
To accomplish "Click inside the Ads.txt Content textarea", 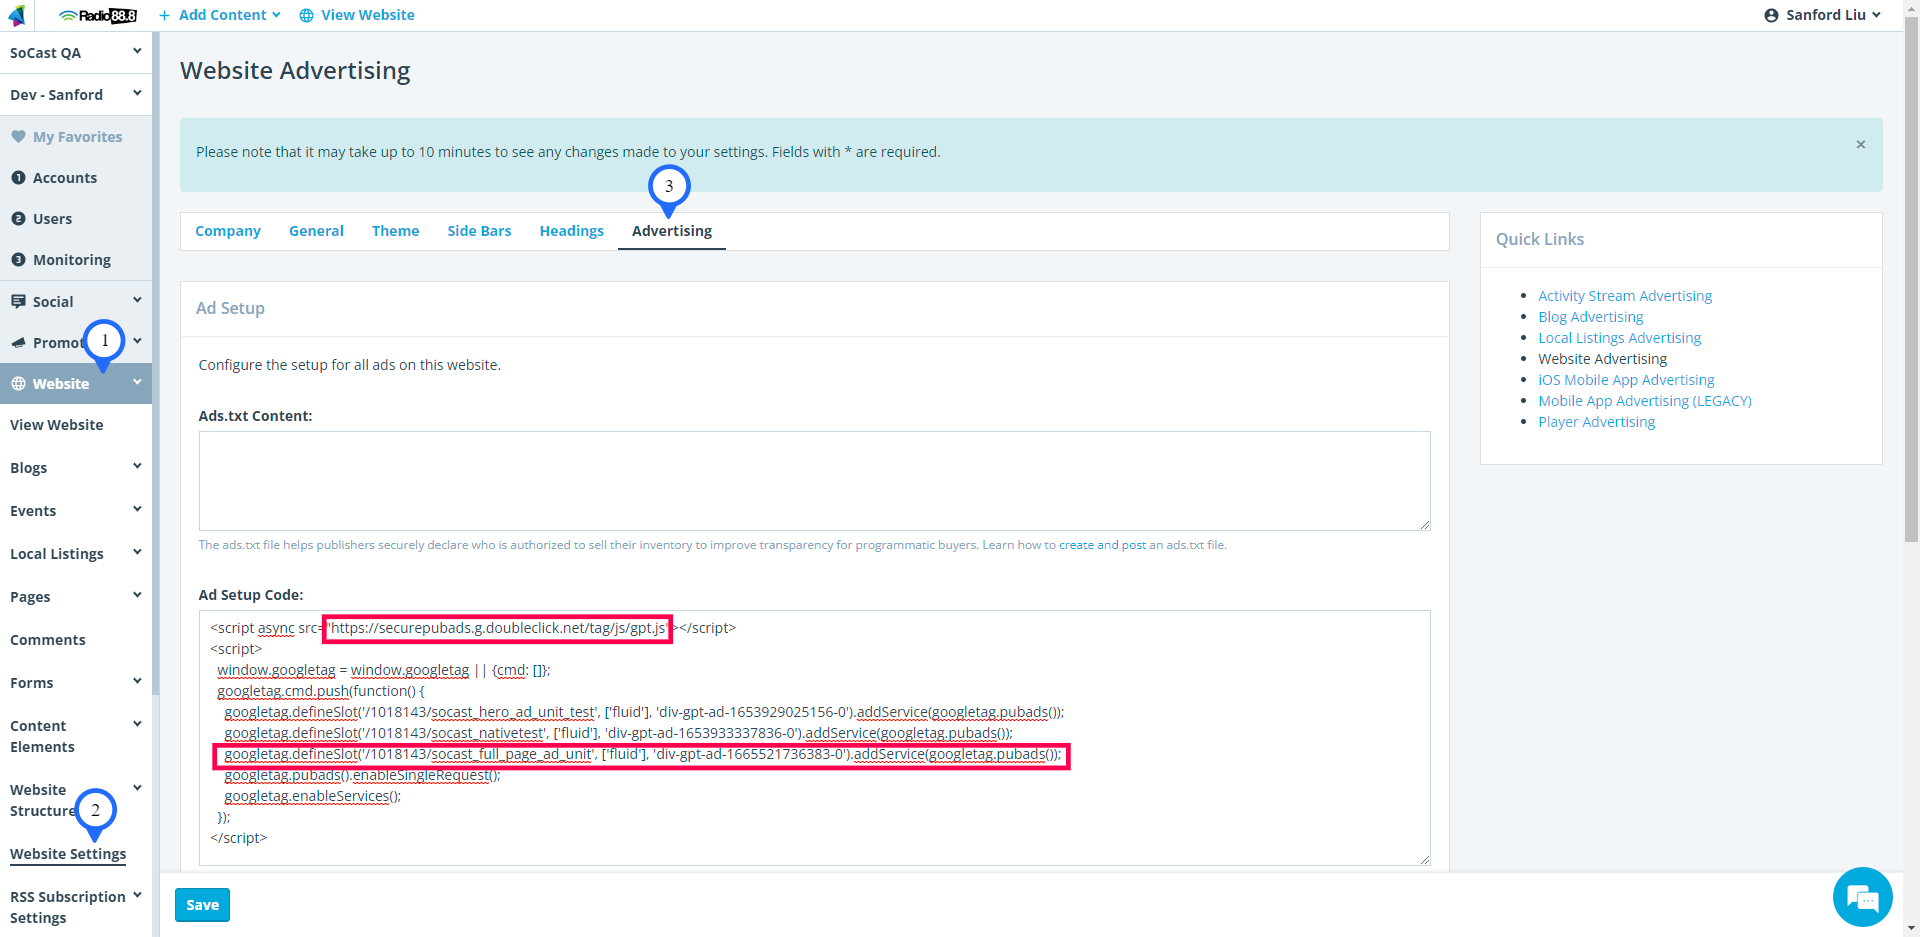I will click(814, 481).
